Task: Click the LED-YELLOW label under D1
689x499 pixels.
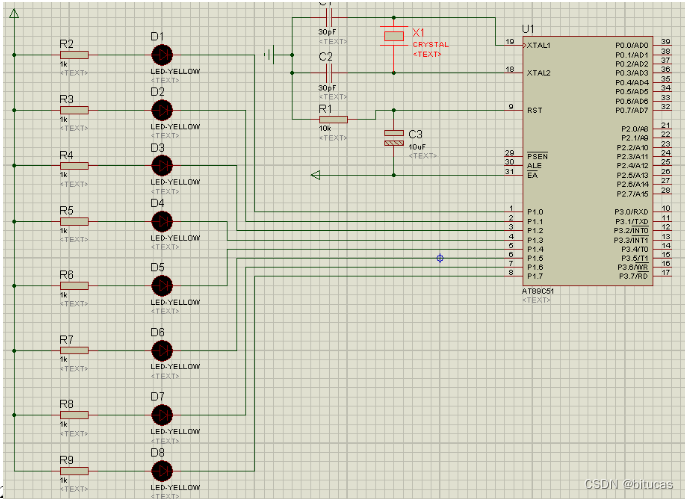Action: 175,71
